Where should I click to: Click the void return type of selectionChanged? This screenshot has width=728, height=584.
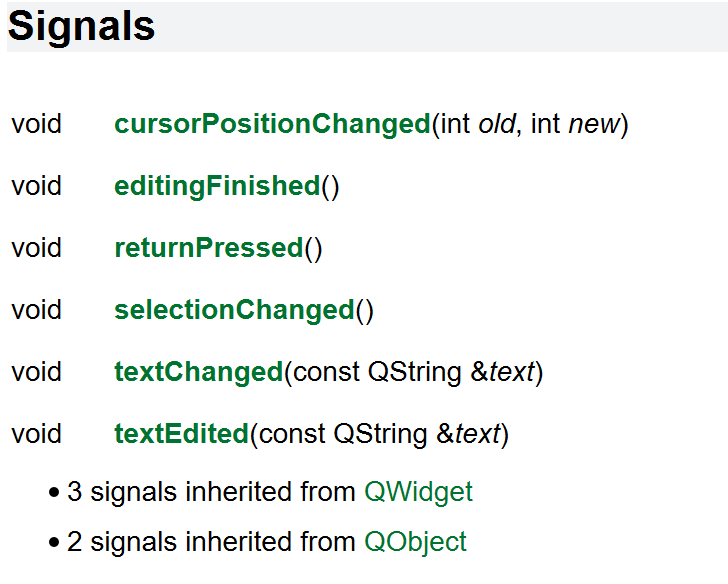[37, 310]
